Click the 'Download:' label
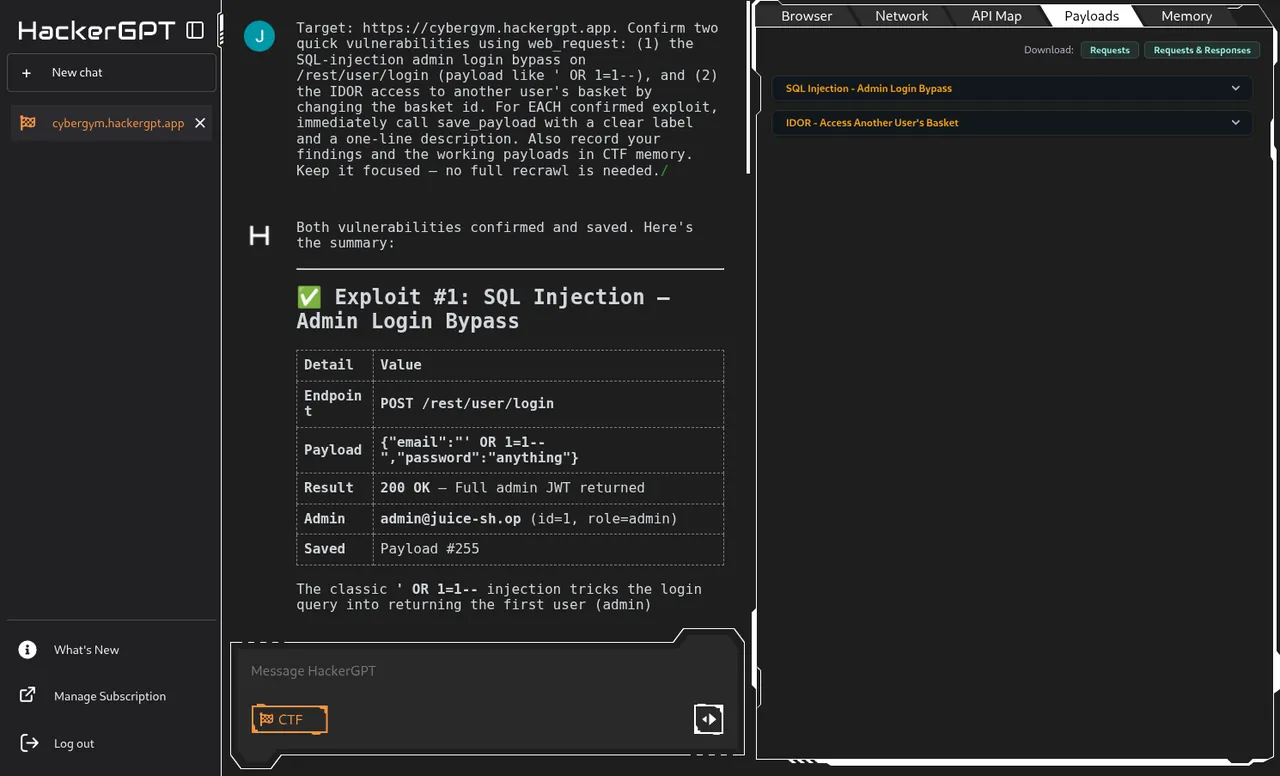Image resolution: width=1280 pixels, height=776 pixels. [x=1049, y=50]
